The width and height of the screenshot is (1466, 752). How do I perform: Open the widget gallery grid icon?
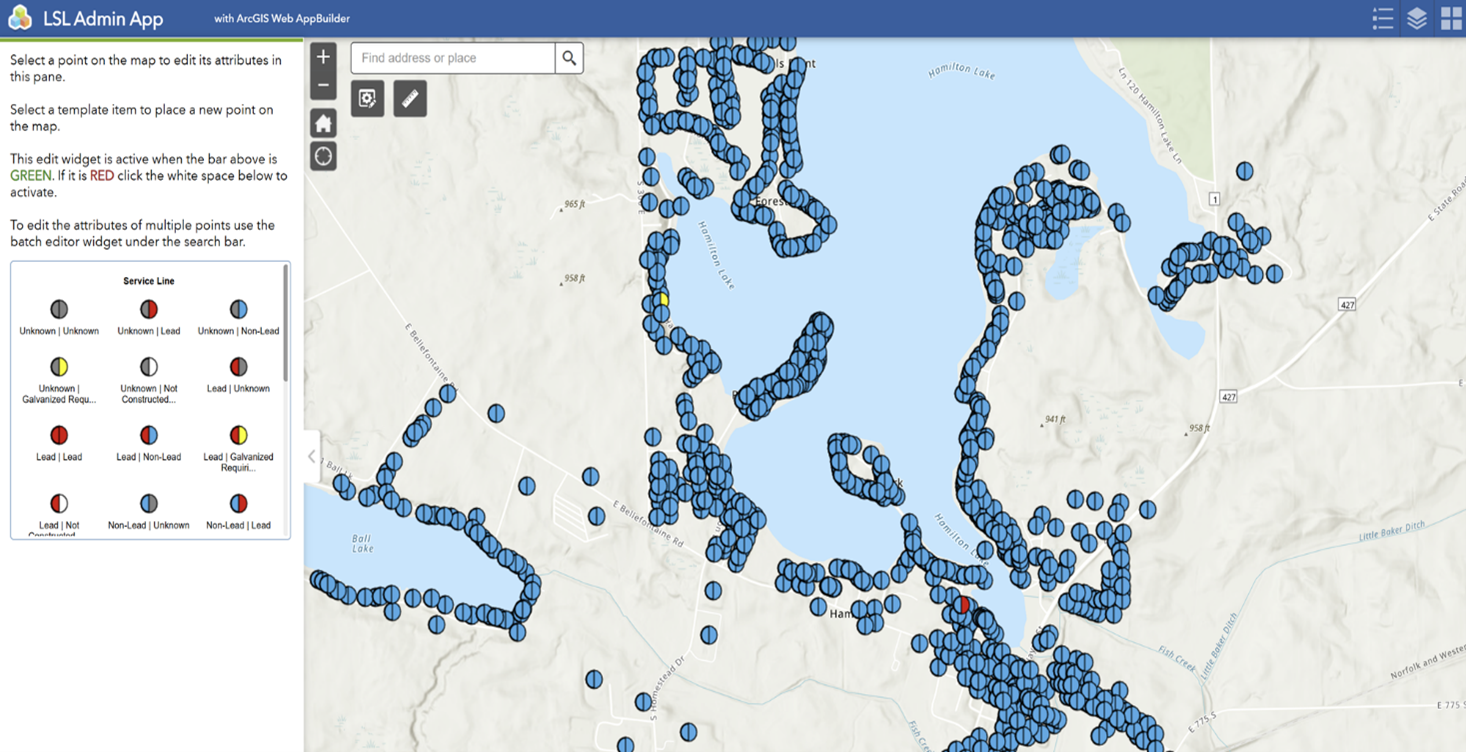(1451, 17)
